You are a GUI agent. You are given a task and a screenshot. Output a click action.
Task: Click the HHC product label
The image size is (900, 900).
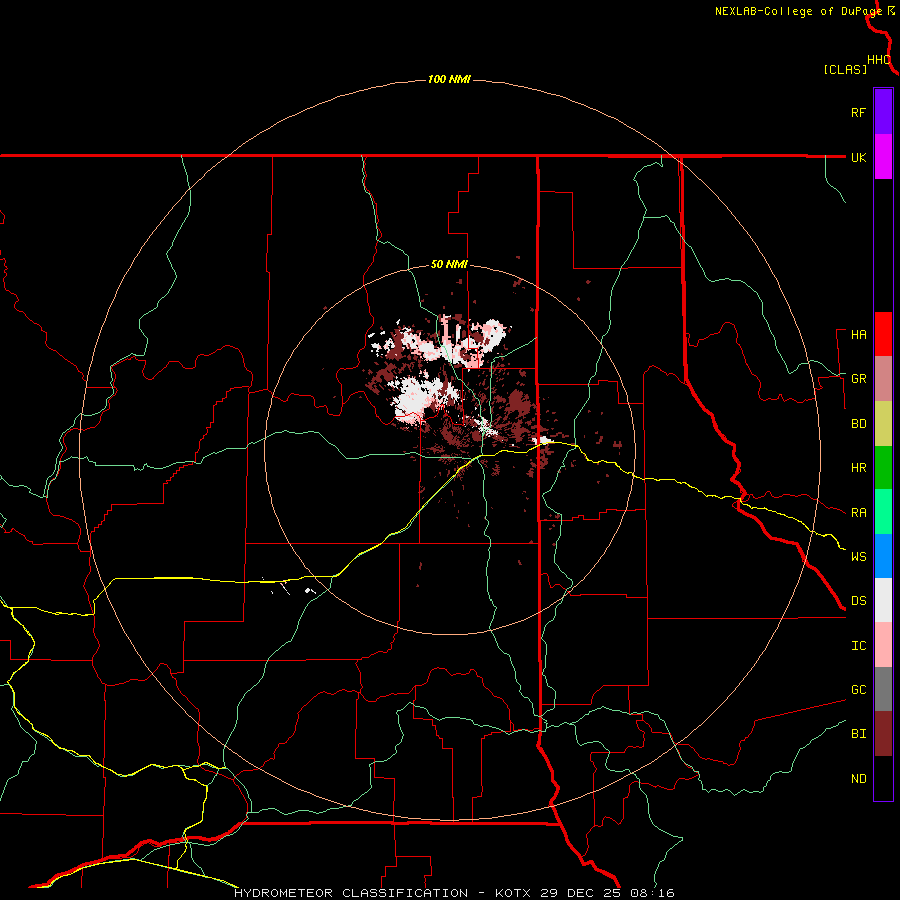(x=878, y=60)
